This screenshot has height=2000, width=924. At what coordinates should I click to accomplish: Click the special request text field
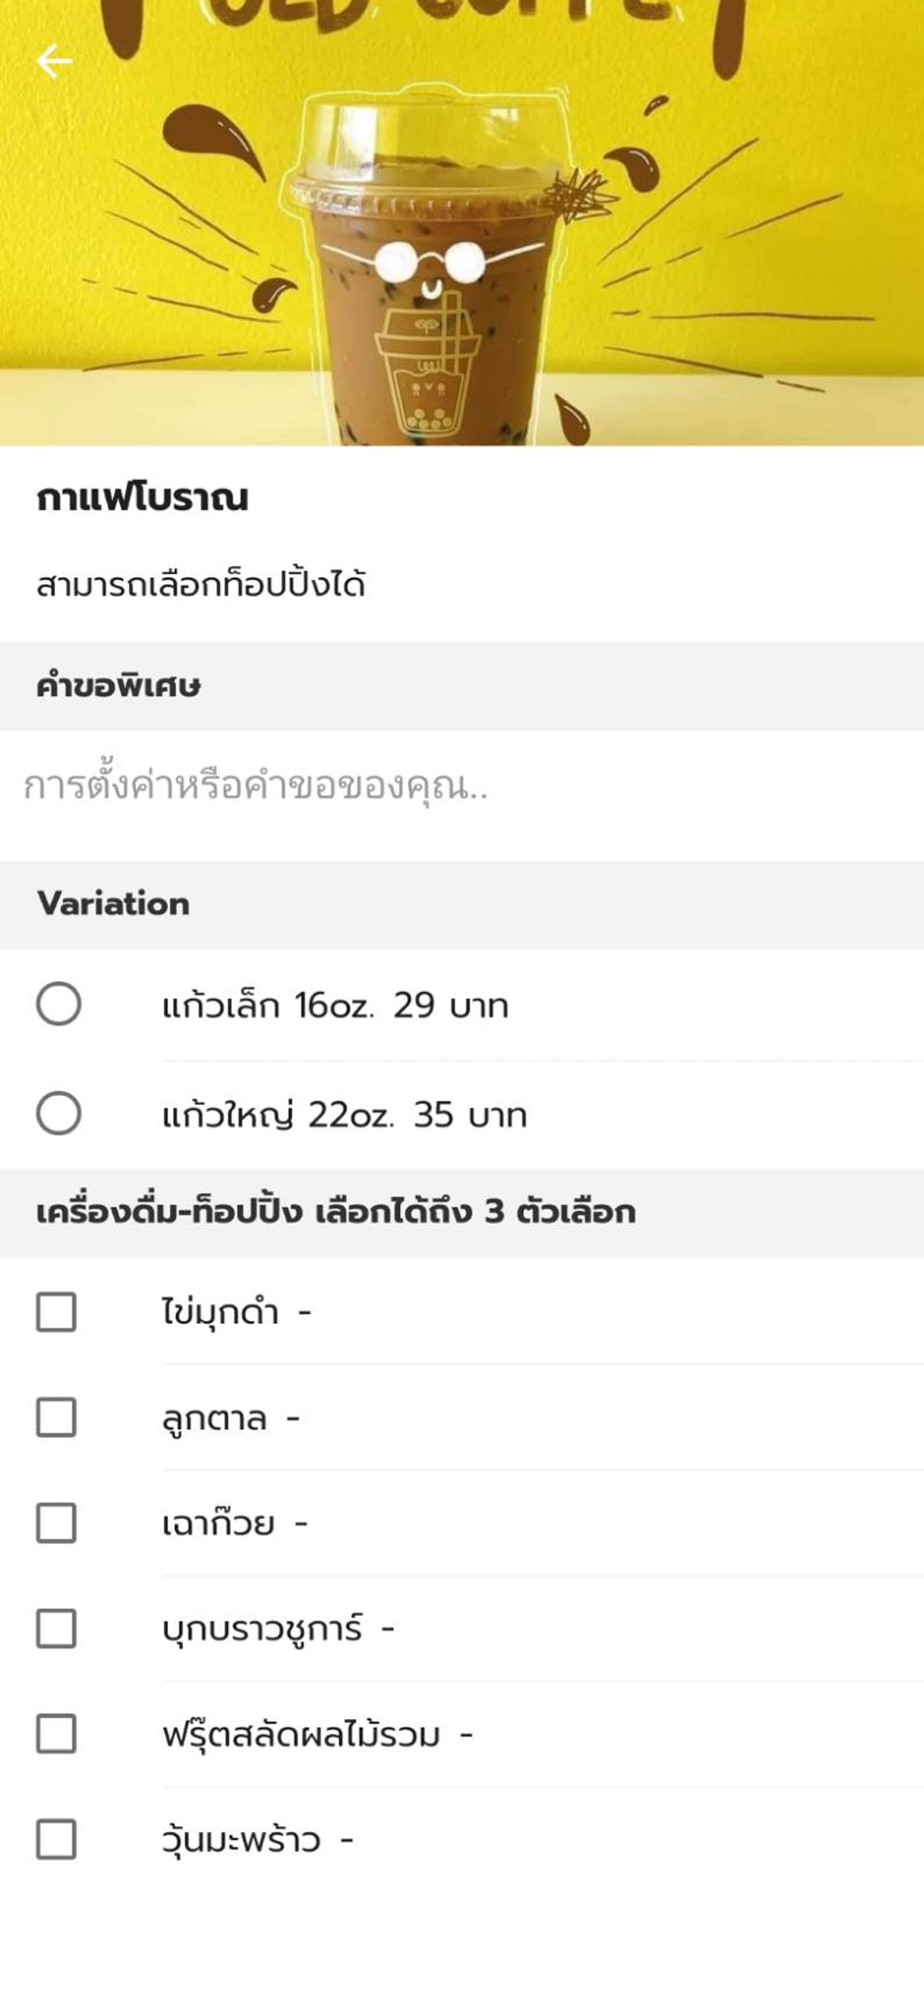point(462,787)
